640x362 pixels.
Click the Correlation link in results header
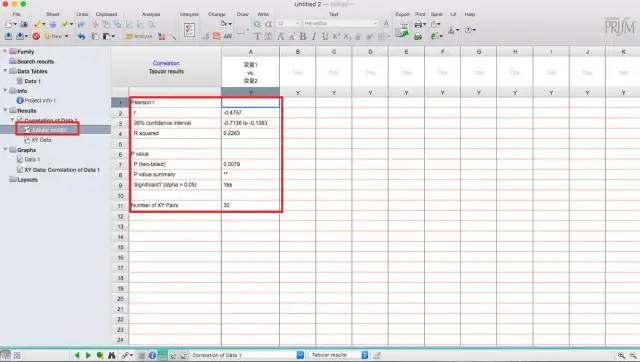click(x=166, y=63)
